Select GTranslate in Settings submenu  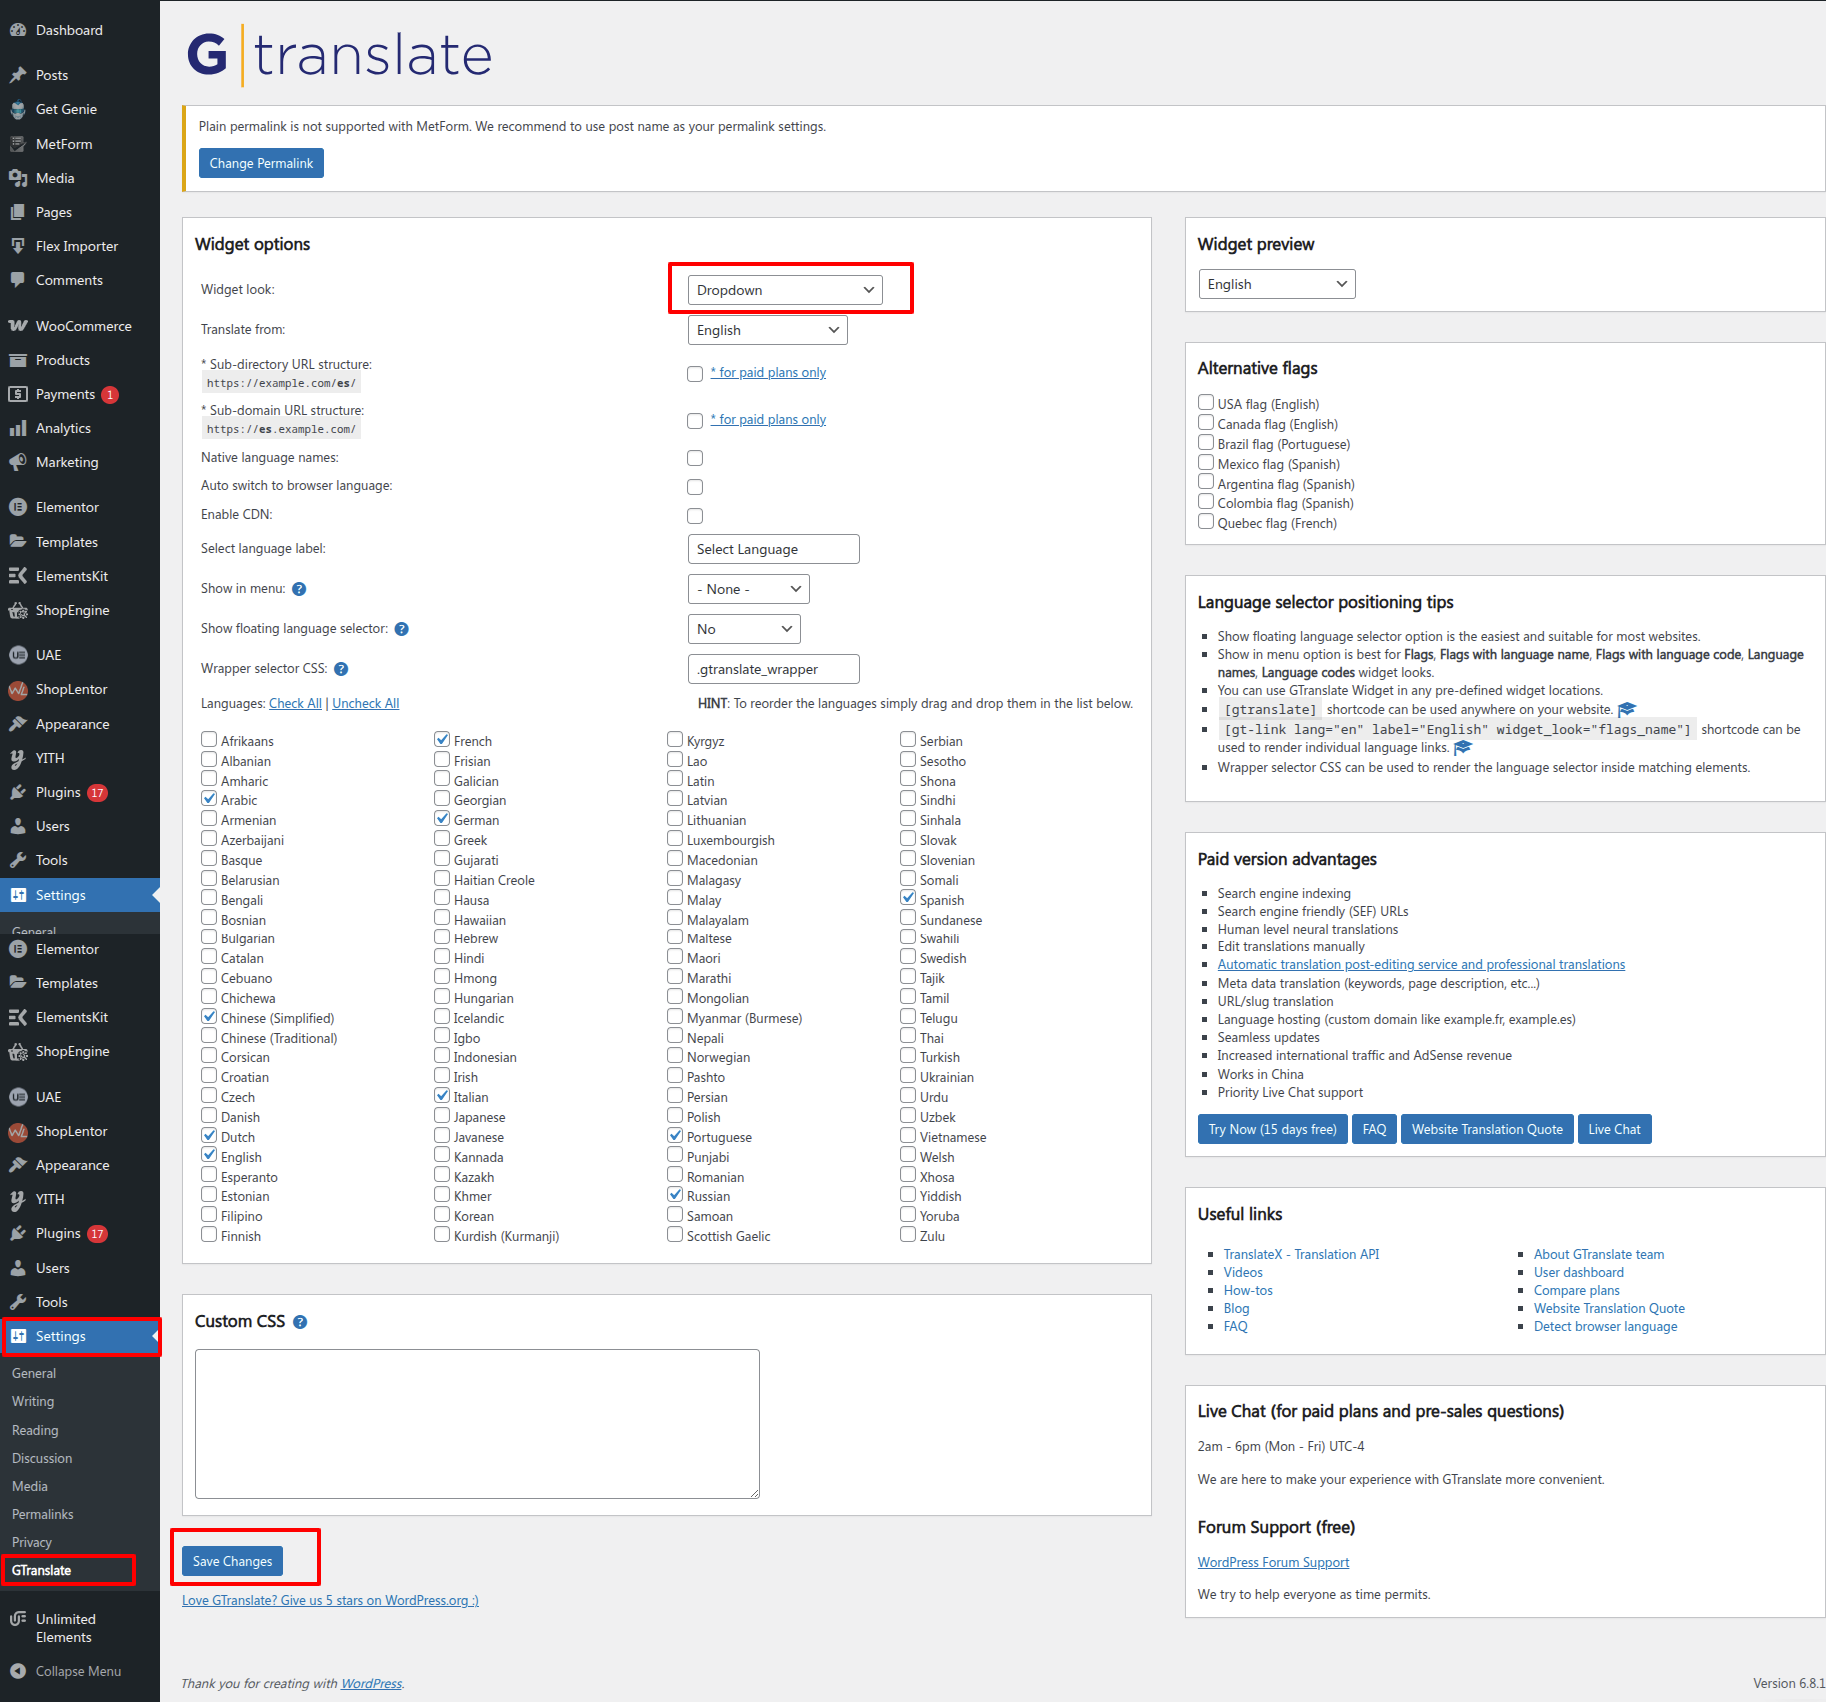coord(42,1570)
